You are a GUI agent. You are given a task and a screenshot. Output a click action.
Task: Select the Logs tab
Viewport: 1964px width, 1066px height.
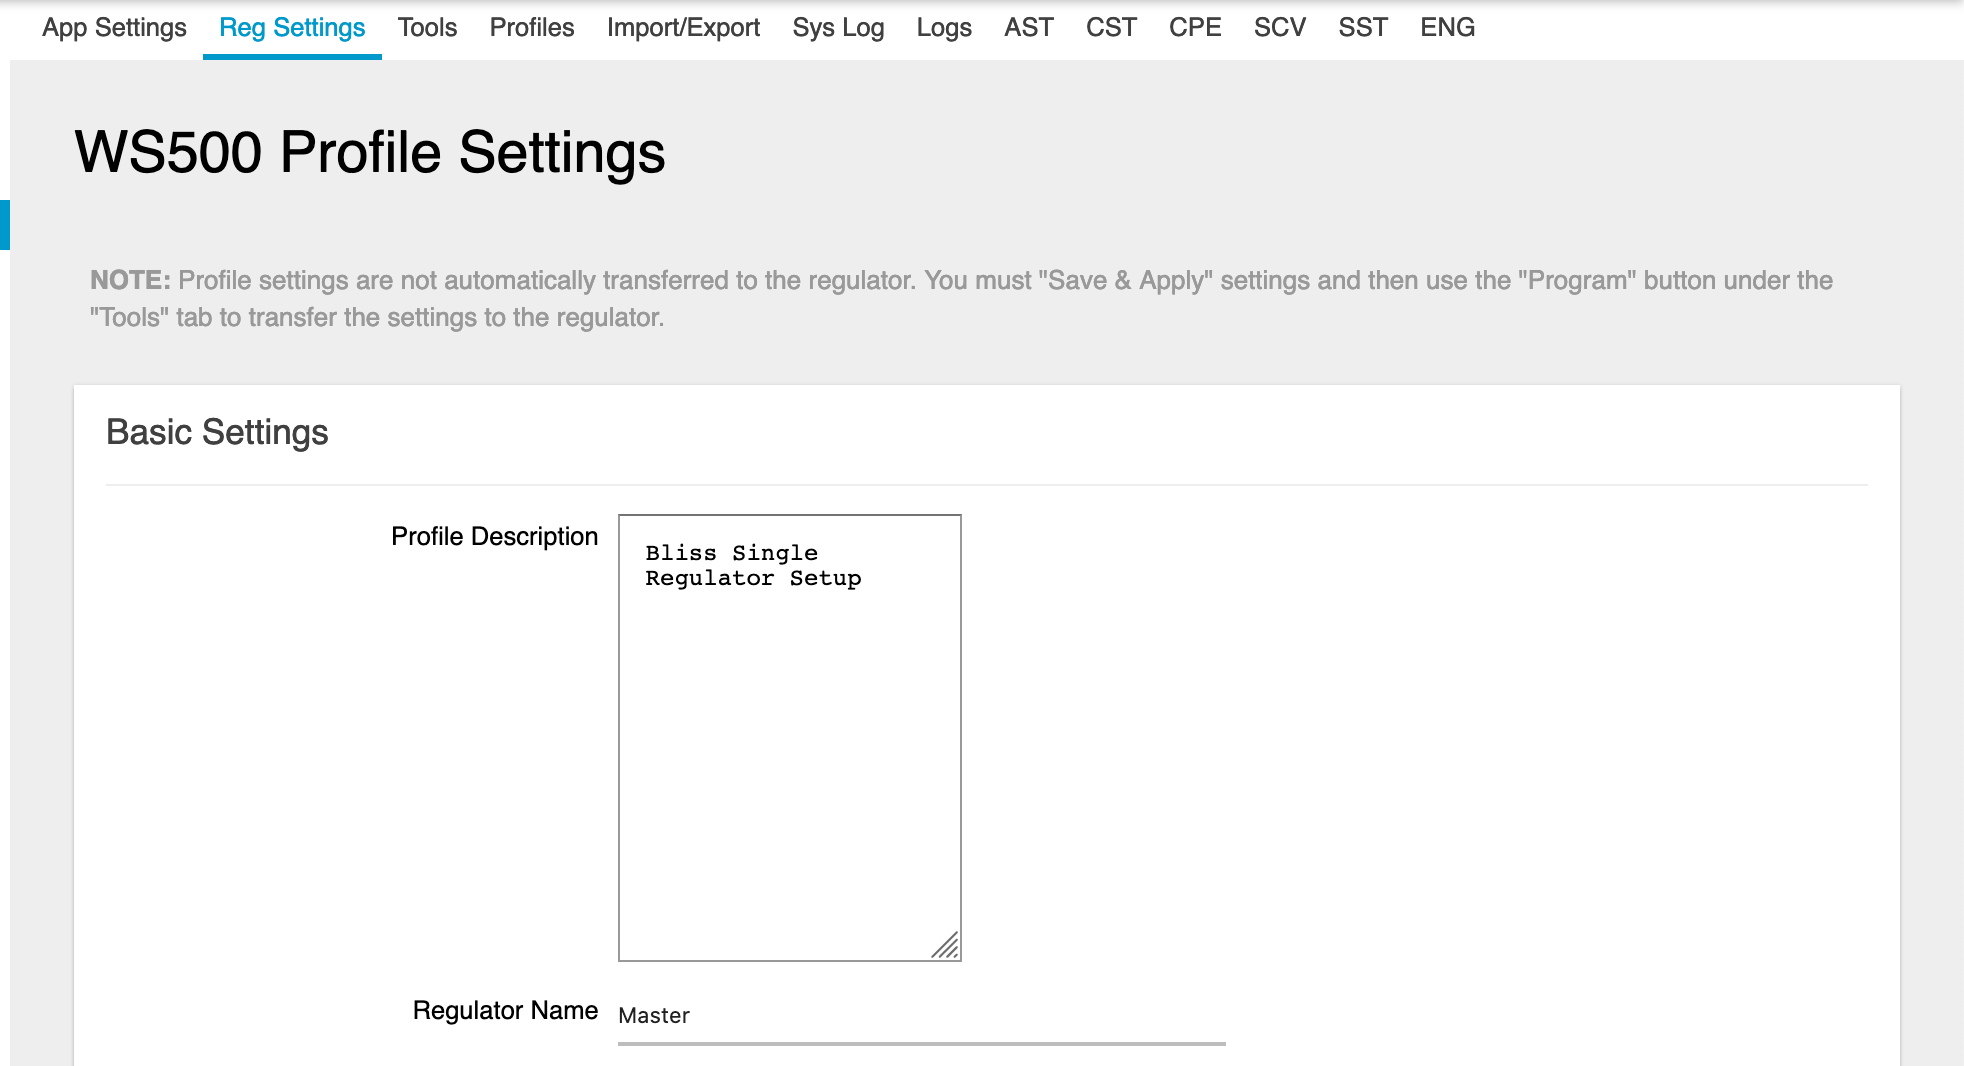tap(943, 27)
